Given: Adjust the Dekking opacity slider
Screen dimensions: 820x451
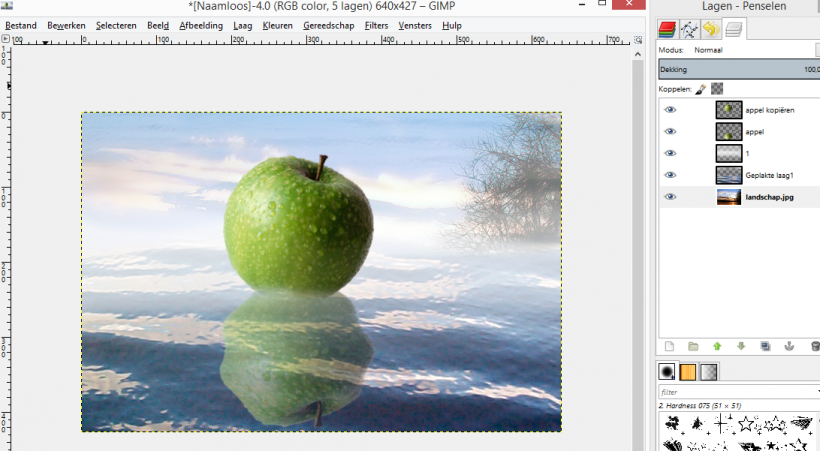Looking at the screenshot, I should point(738,69).
